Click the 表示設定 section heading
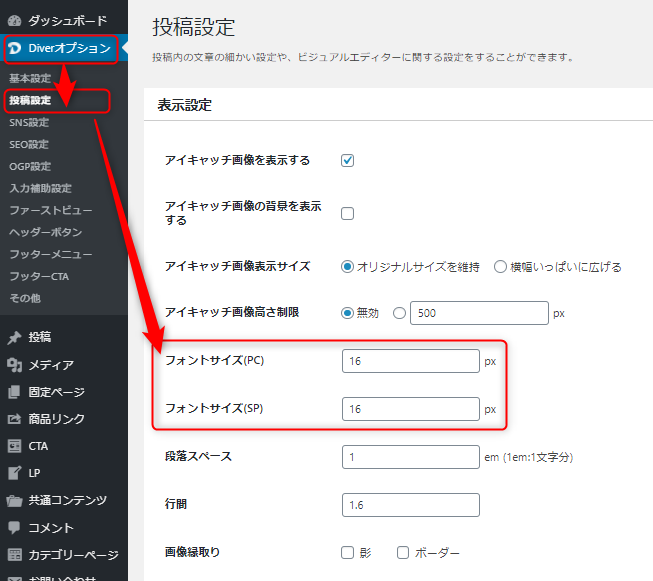This screenshot has width=653, height=581. coord(184,105)
